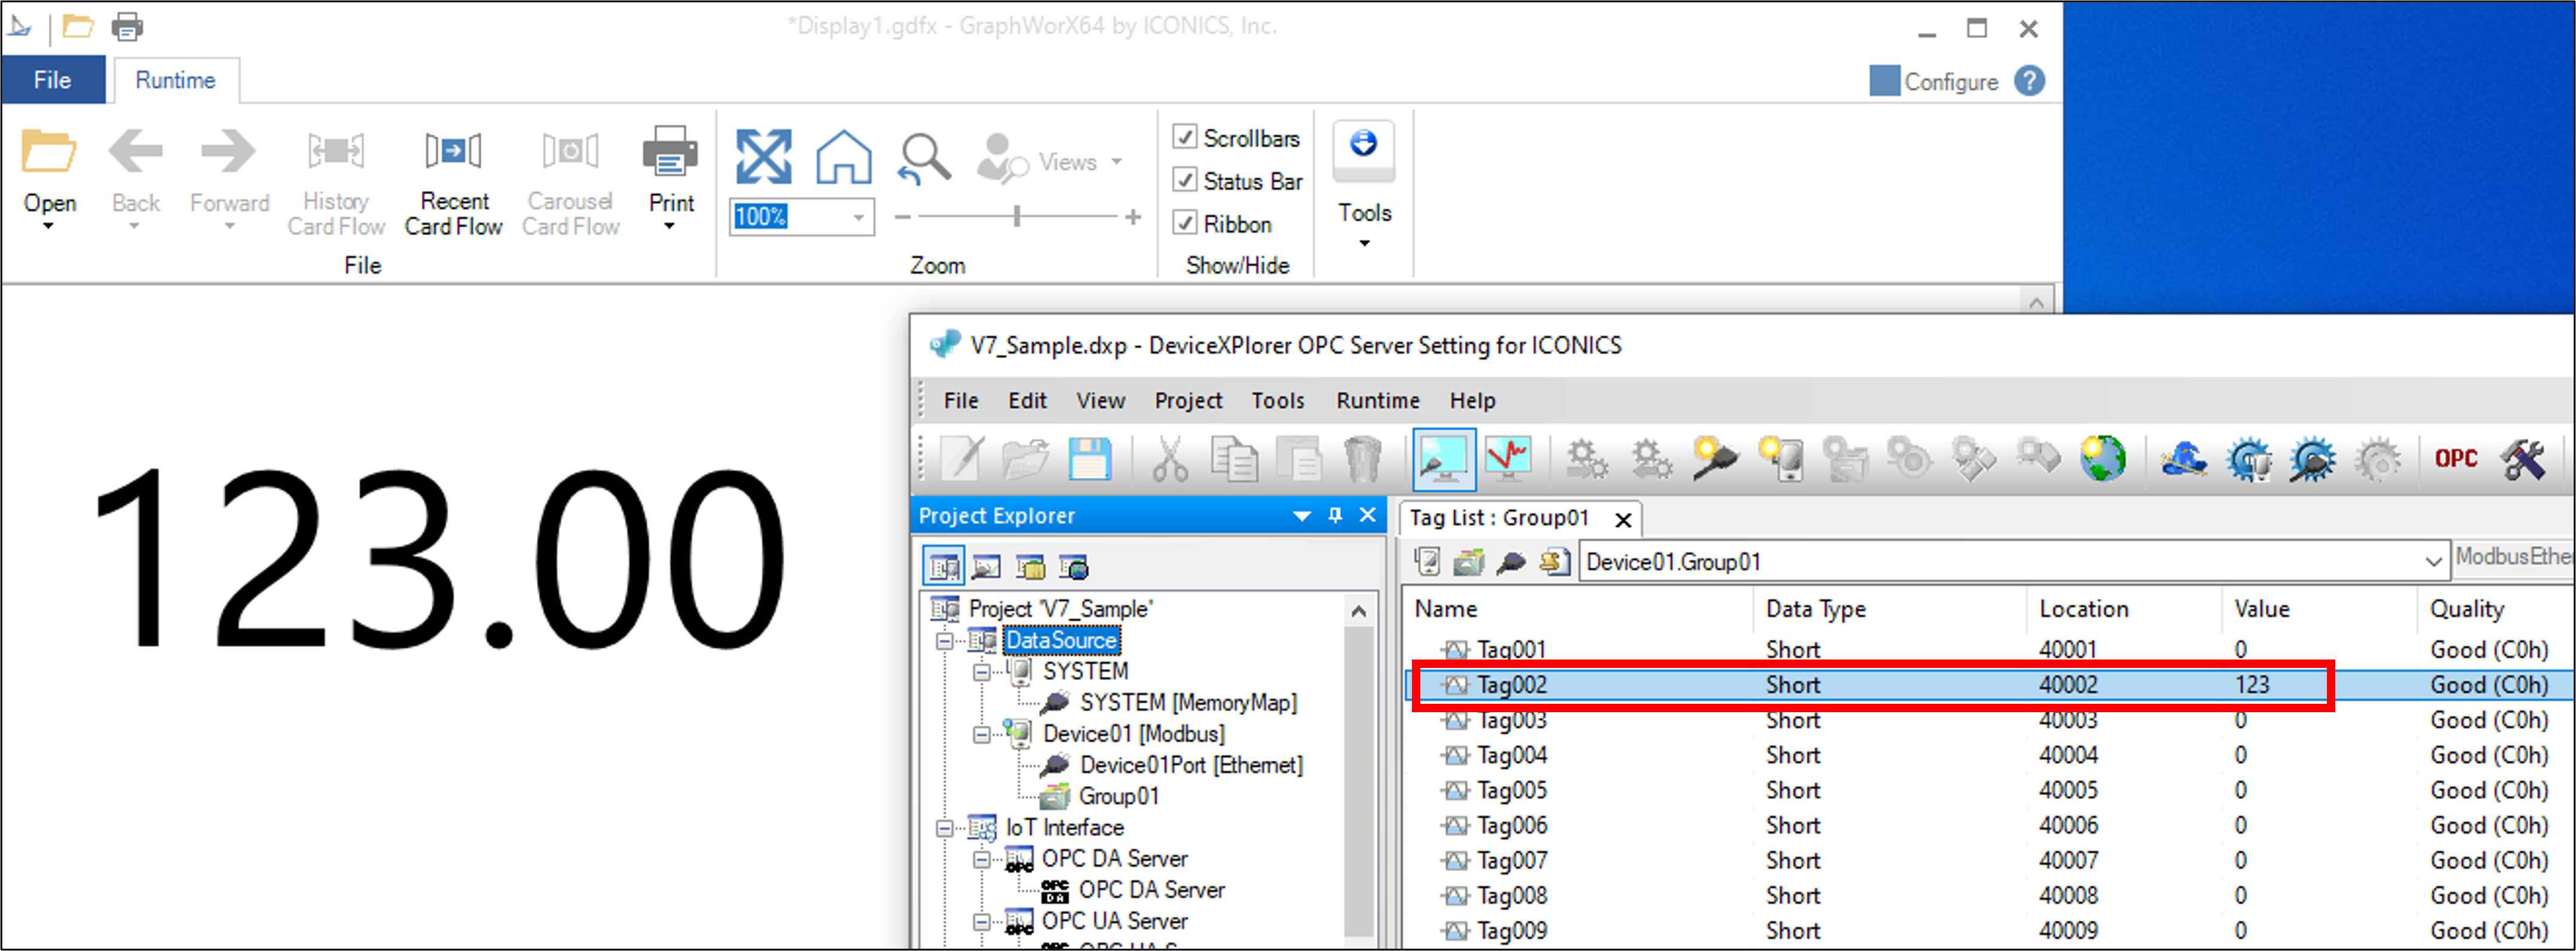This screenshot has height=951, width=2576.
Task: Click the Save icon in DeviceXPlorer toolbar
Action: point(1089,460)
